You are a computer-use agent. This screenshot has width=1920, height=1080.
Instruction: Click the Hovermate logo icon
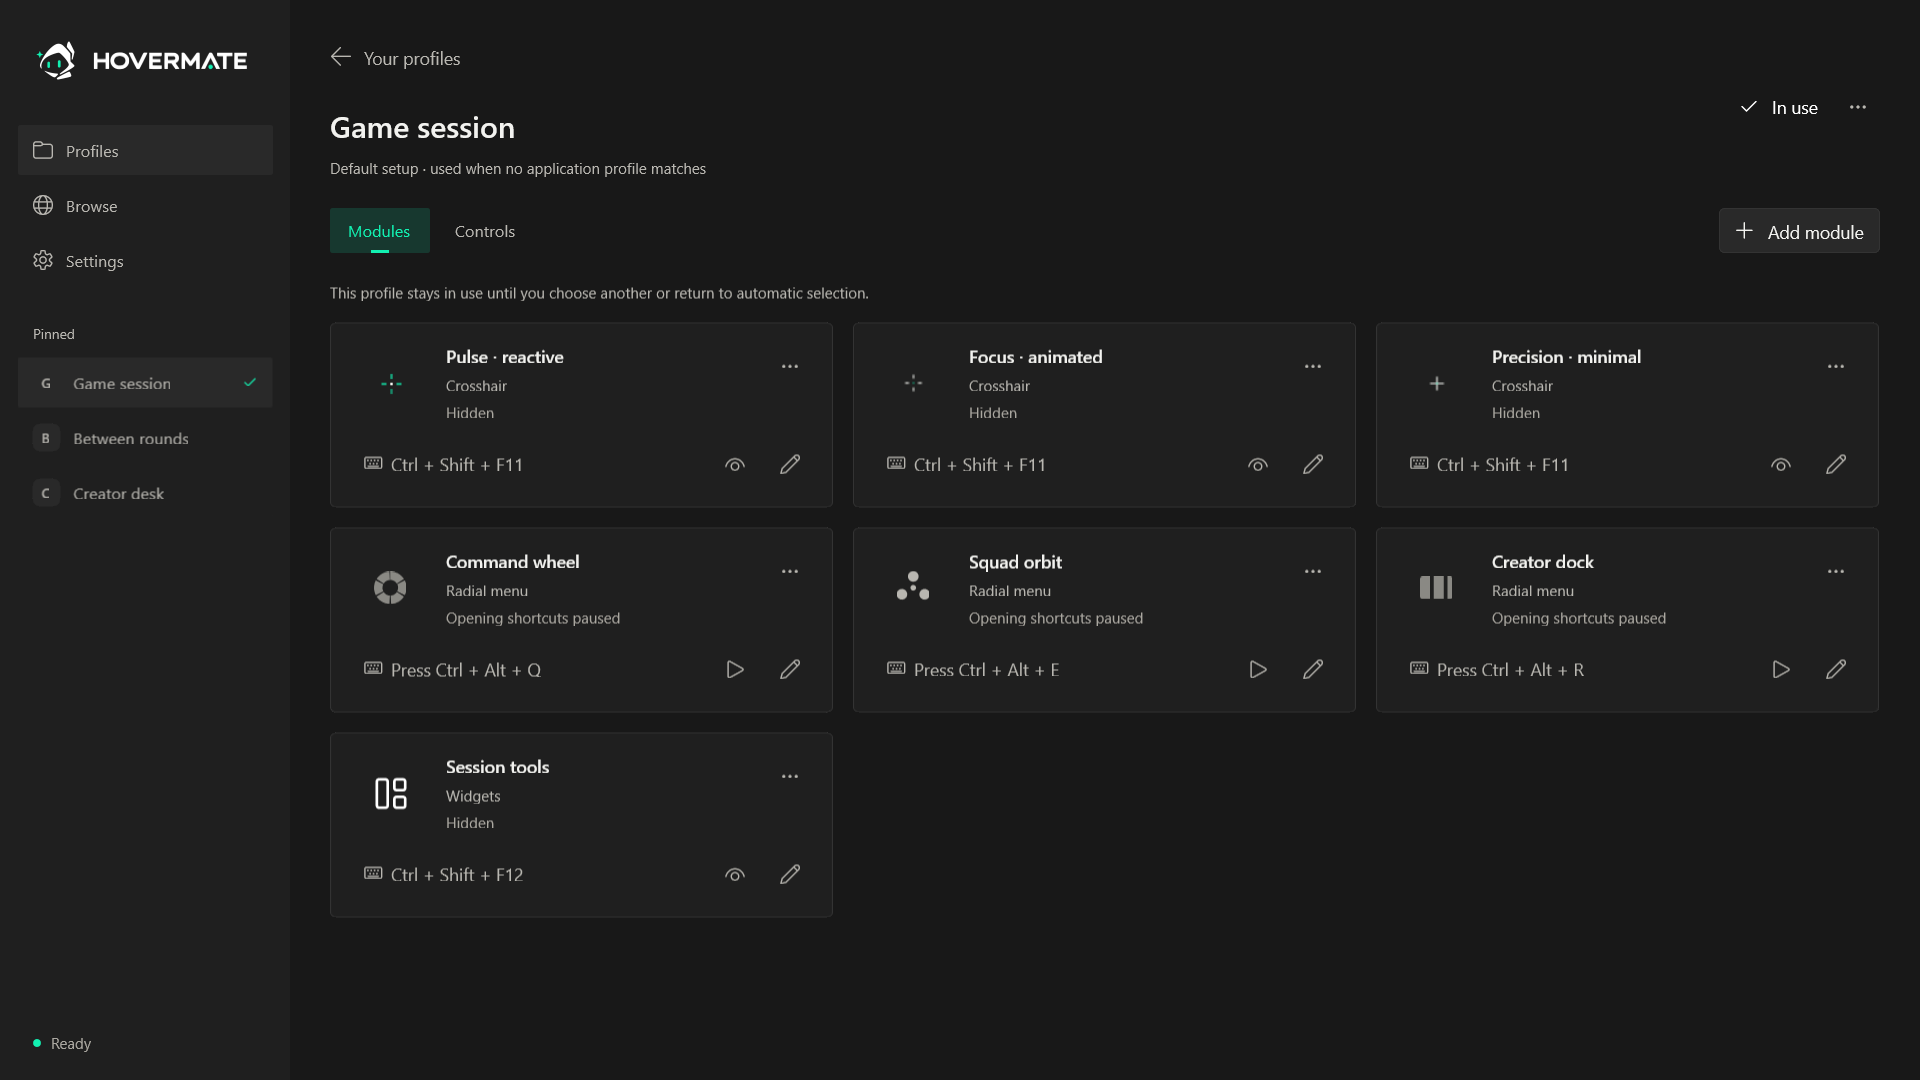tap(56, 60)
